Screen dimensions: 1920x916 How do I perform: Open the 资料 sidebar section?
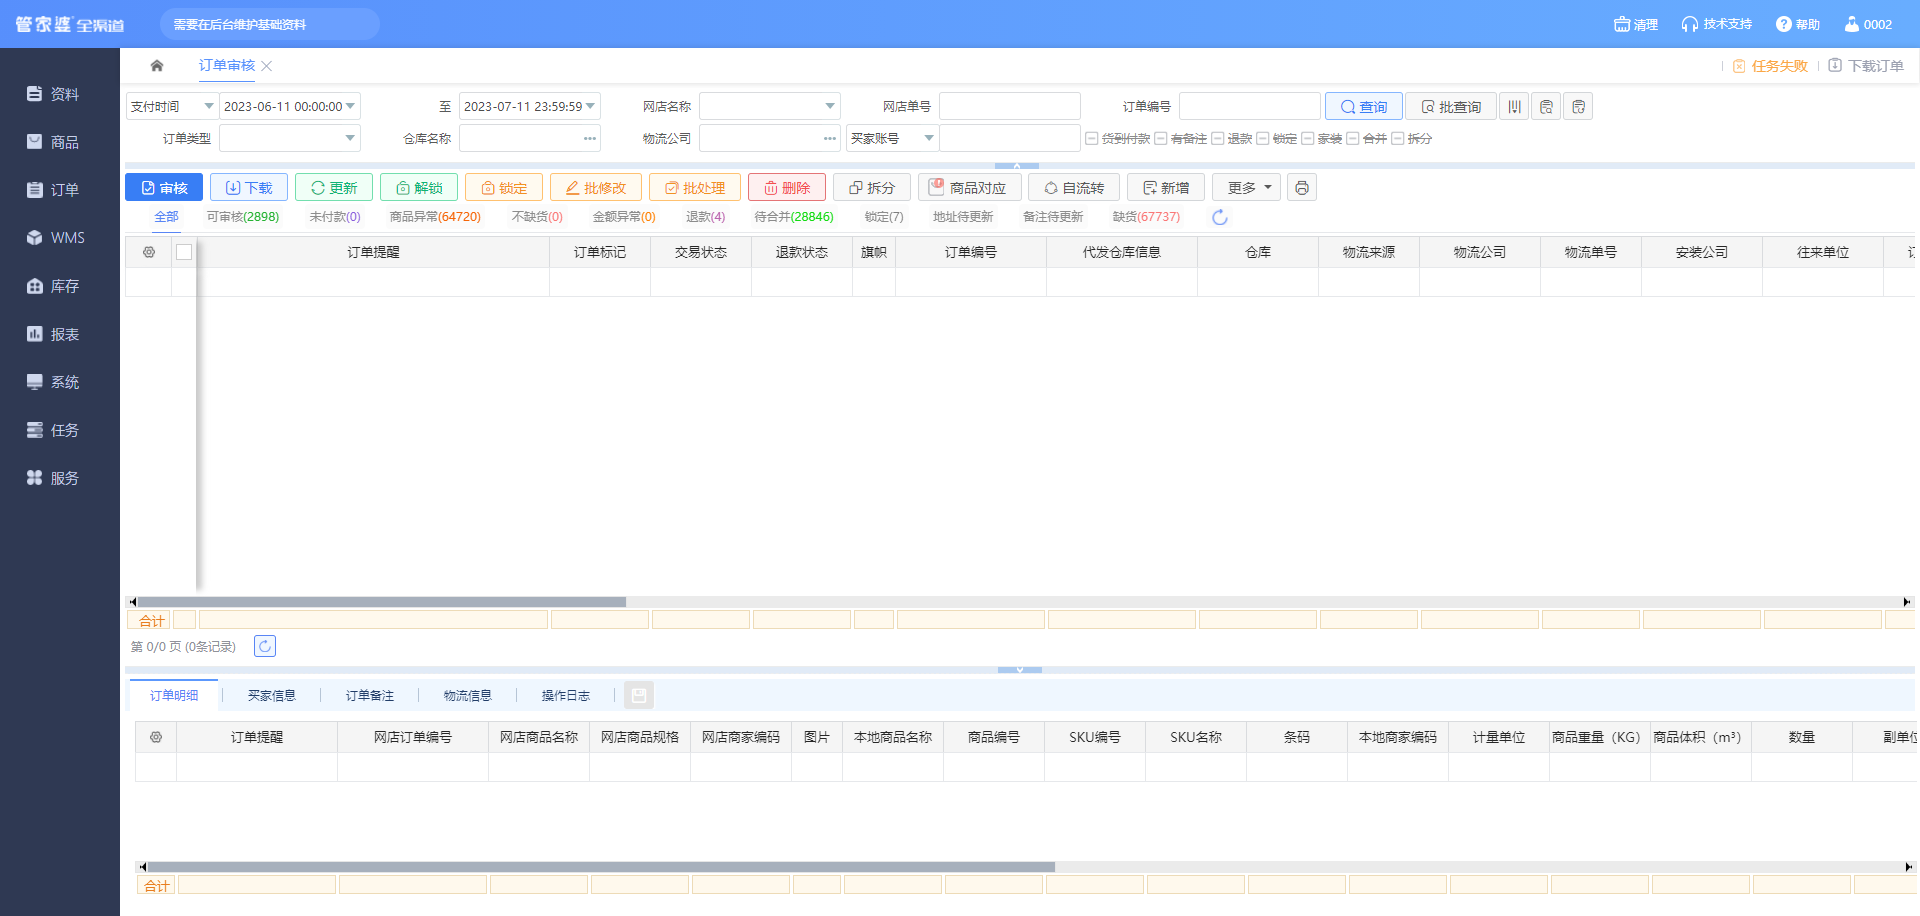(53, 94)
